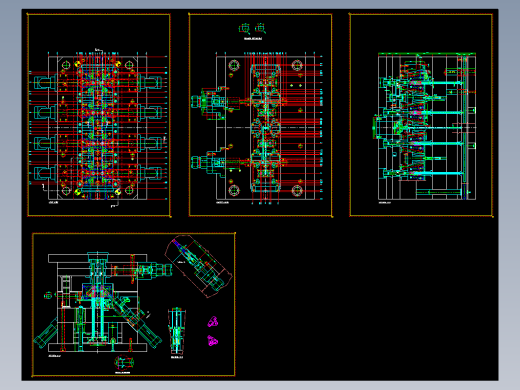Click the left projection symbol above middle drawing
The image size is (520, 390).
click(x=245, y=29)
